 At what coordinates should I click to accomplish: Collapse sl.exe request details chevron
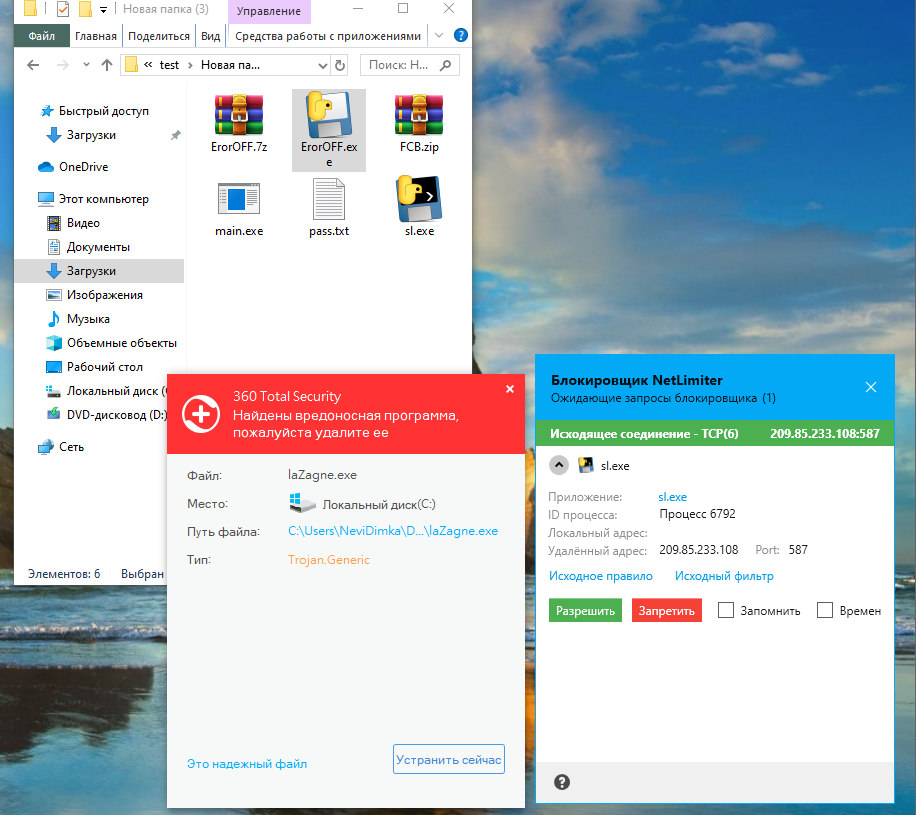click(x=559, y=465)
